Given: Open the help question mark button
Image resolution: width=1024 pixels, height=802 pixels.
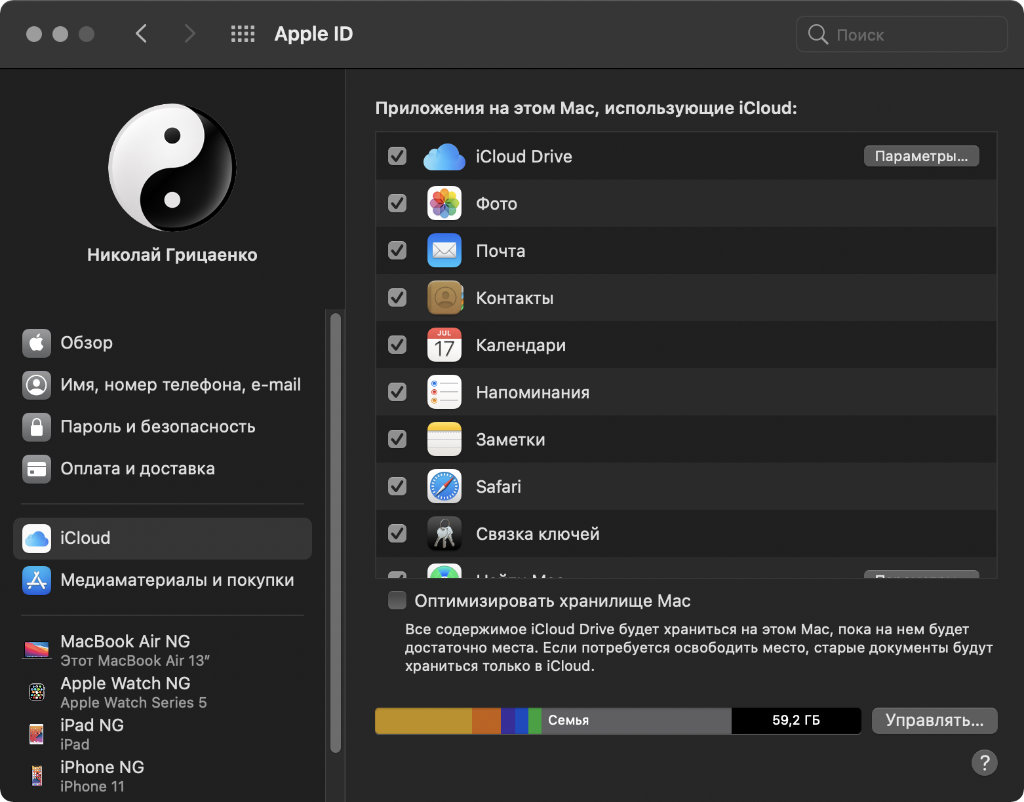Looking at the screenshot, I should click(x=984, y=762).
